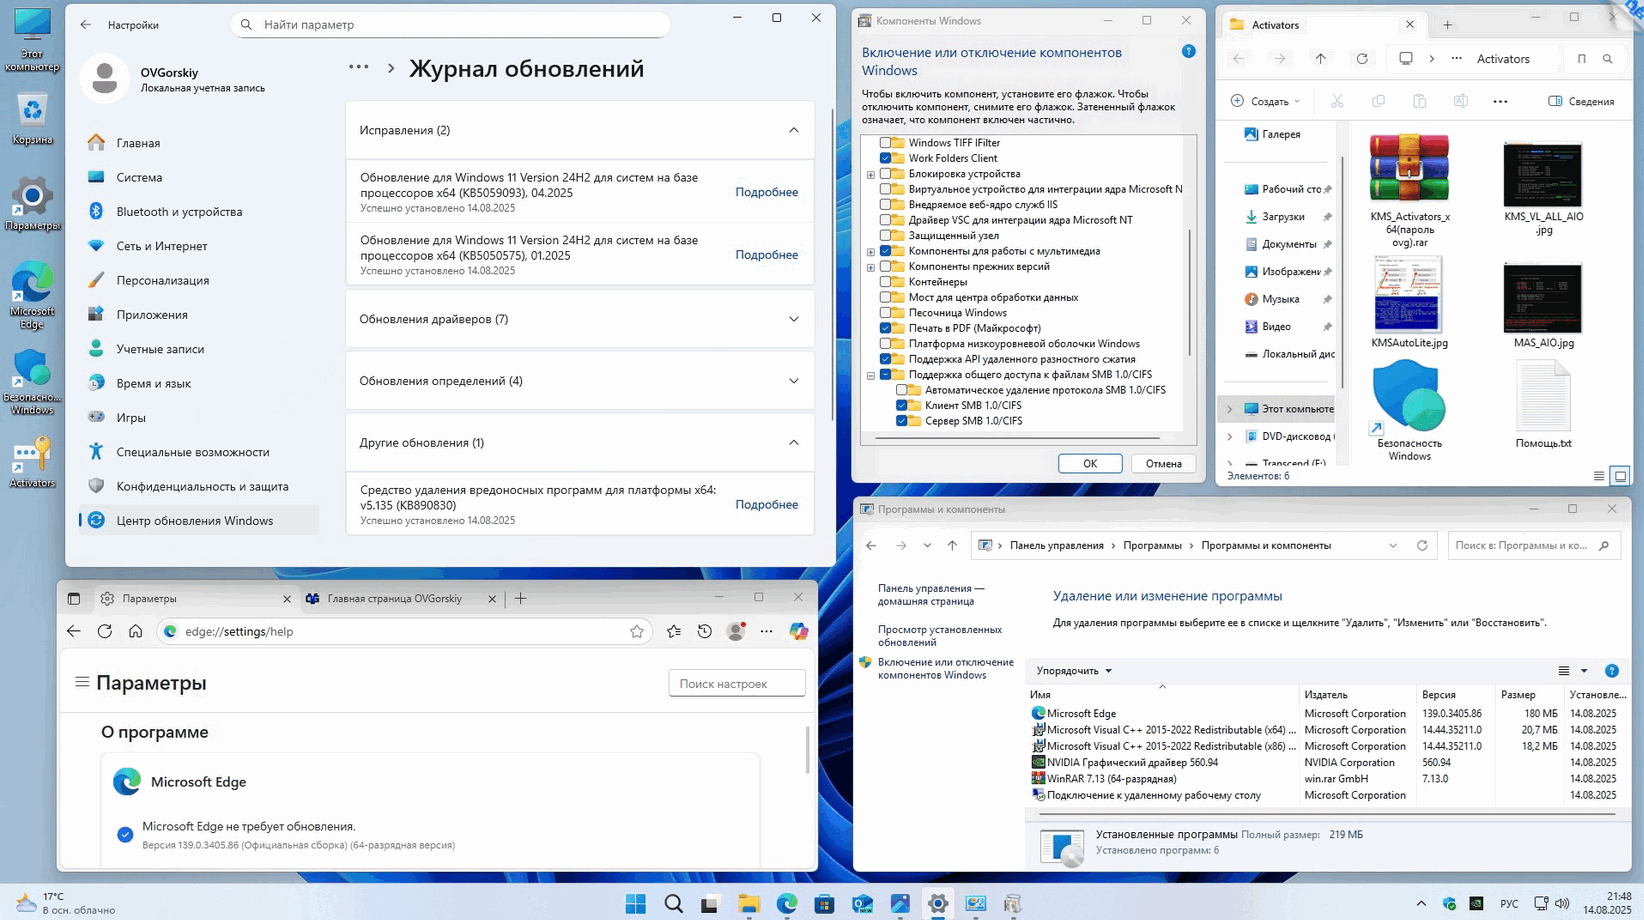Open Корзина desktop icon

point(32,120)
